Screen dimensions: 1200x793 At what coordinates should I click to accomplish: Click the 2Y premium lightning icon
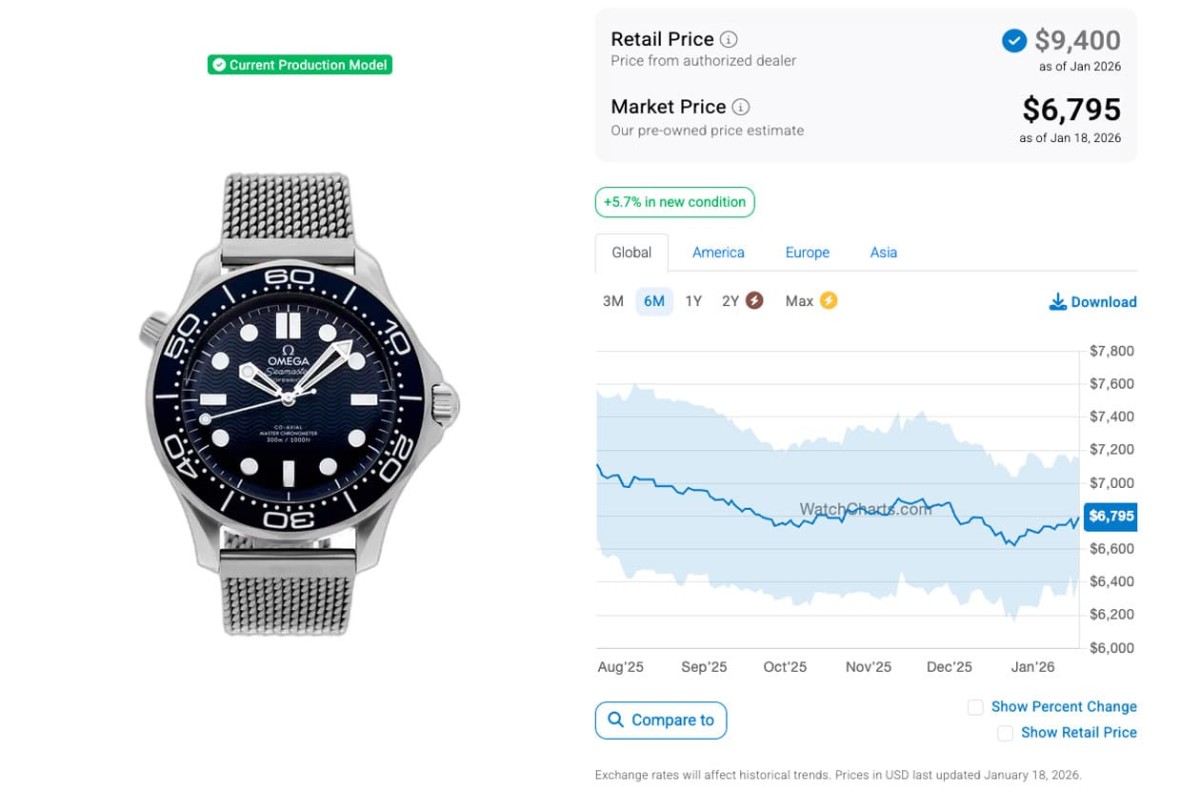point(754,301)
